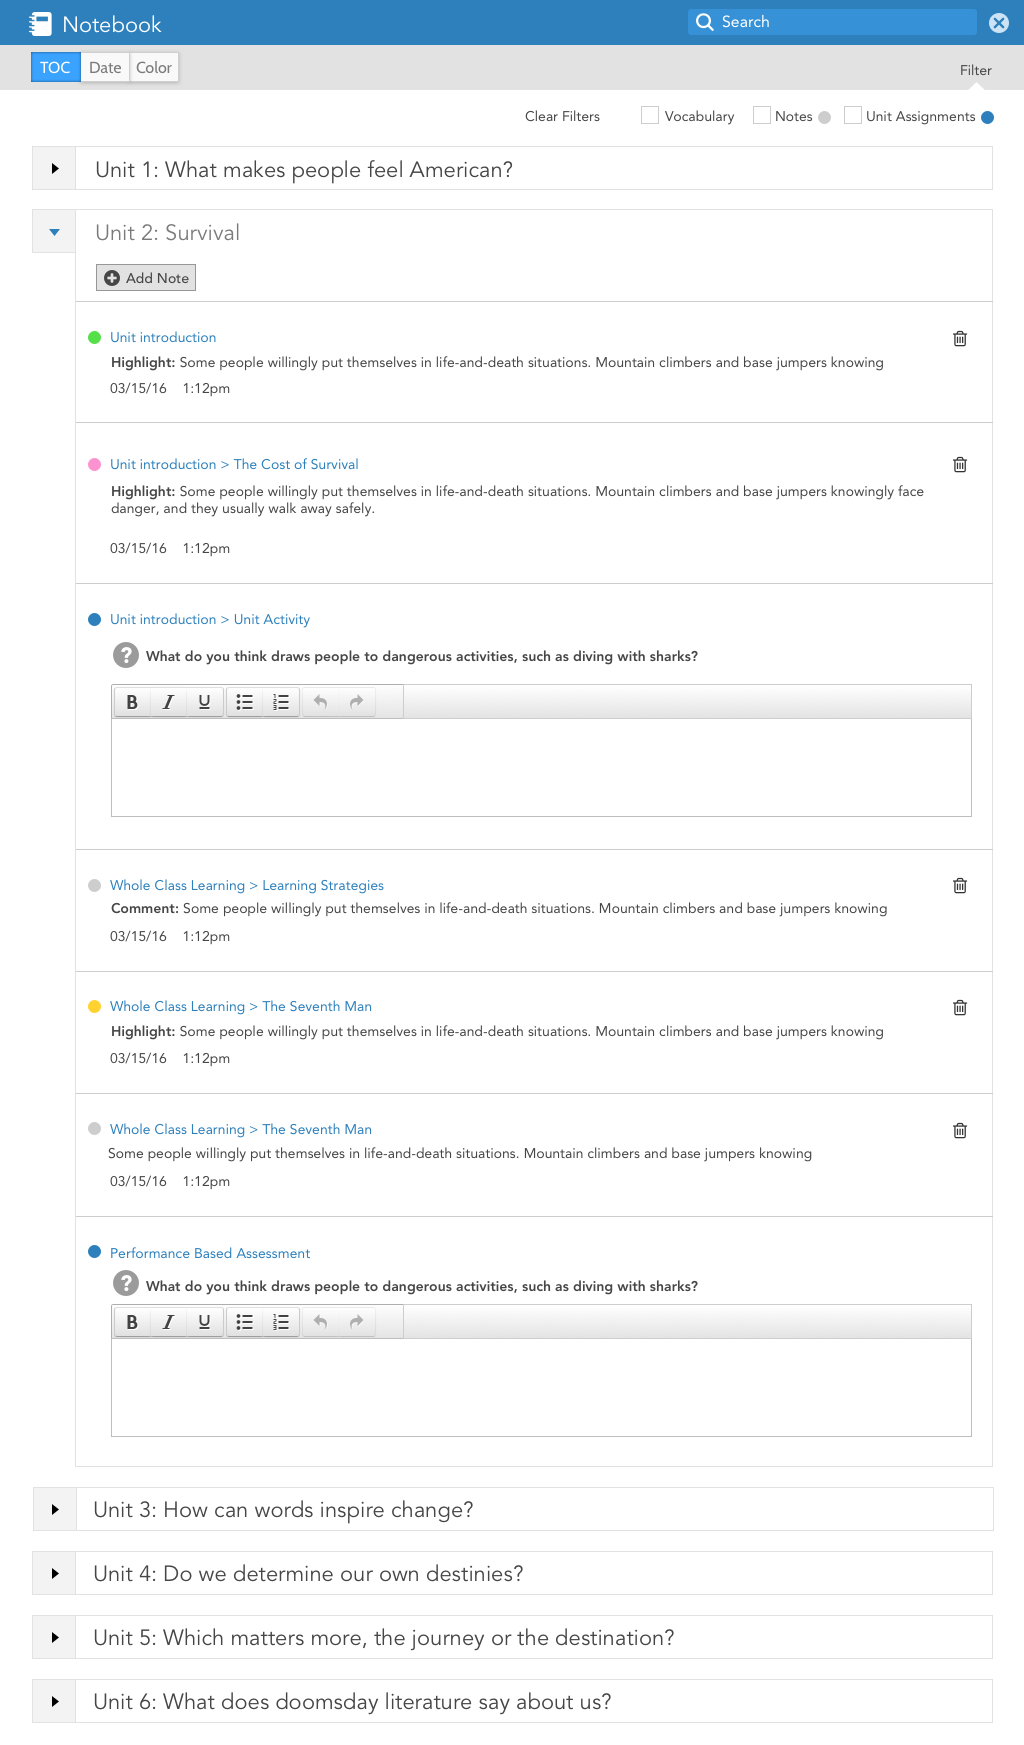The width and height of the screenshot is (1024, 1745).
Task: Enable the Vocabulary filter checkbox
Action: coord(650,116)
